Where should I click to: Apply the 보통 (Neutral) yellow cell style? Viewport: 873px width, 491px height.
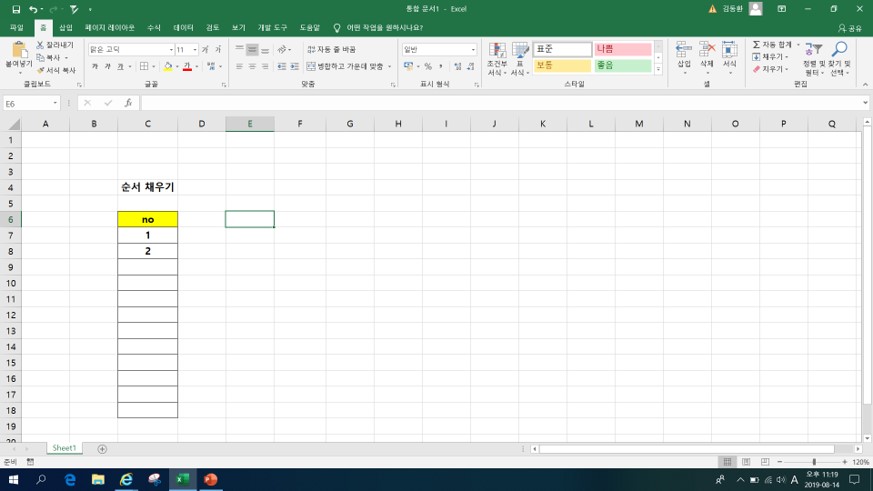pos(562,66)
